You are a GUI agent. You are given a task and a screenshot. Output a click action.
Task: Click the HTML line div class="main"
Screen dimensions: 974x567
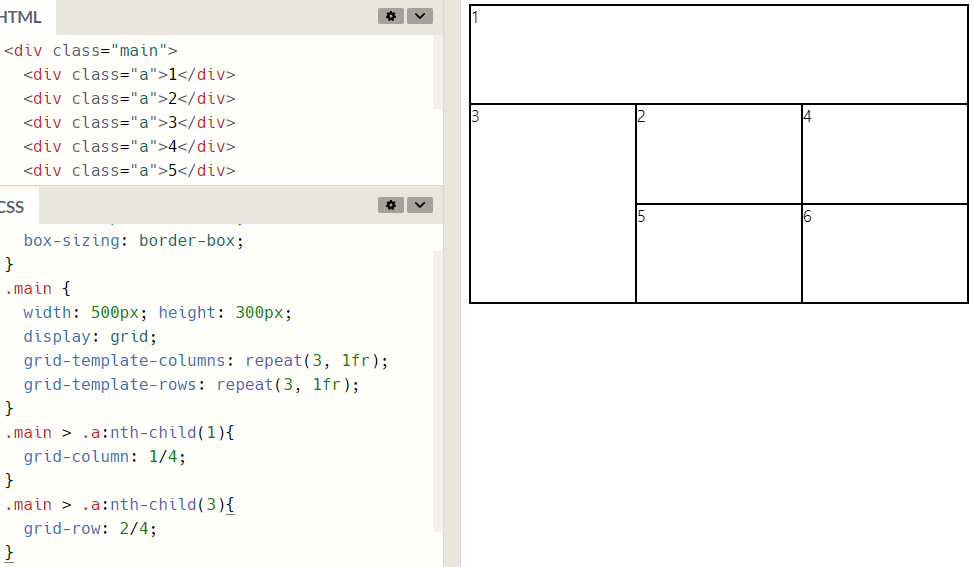(x=91, y=50)
